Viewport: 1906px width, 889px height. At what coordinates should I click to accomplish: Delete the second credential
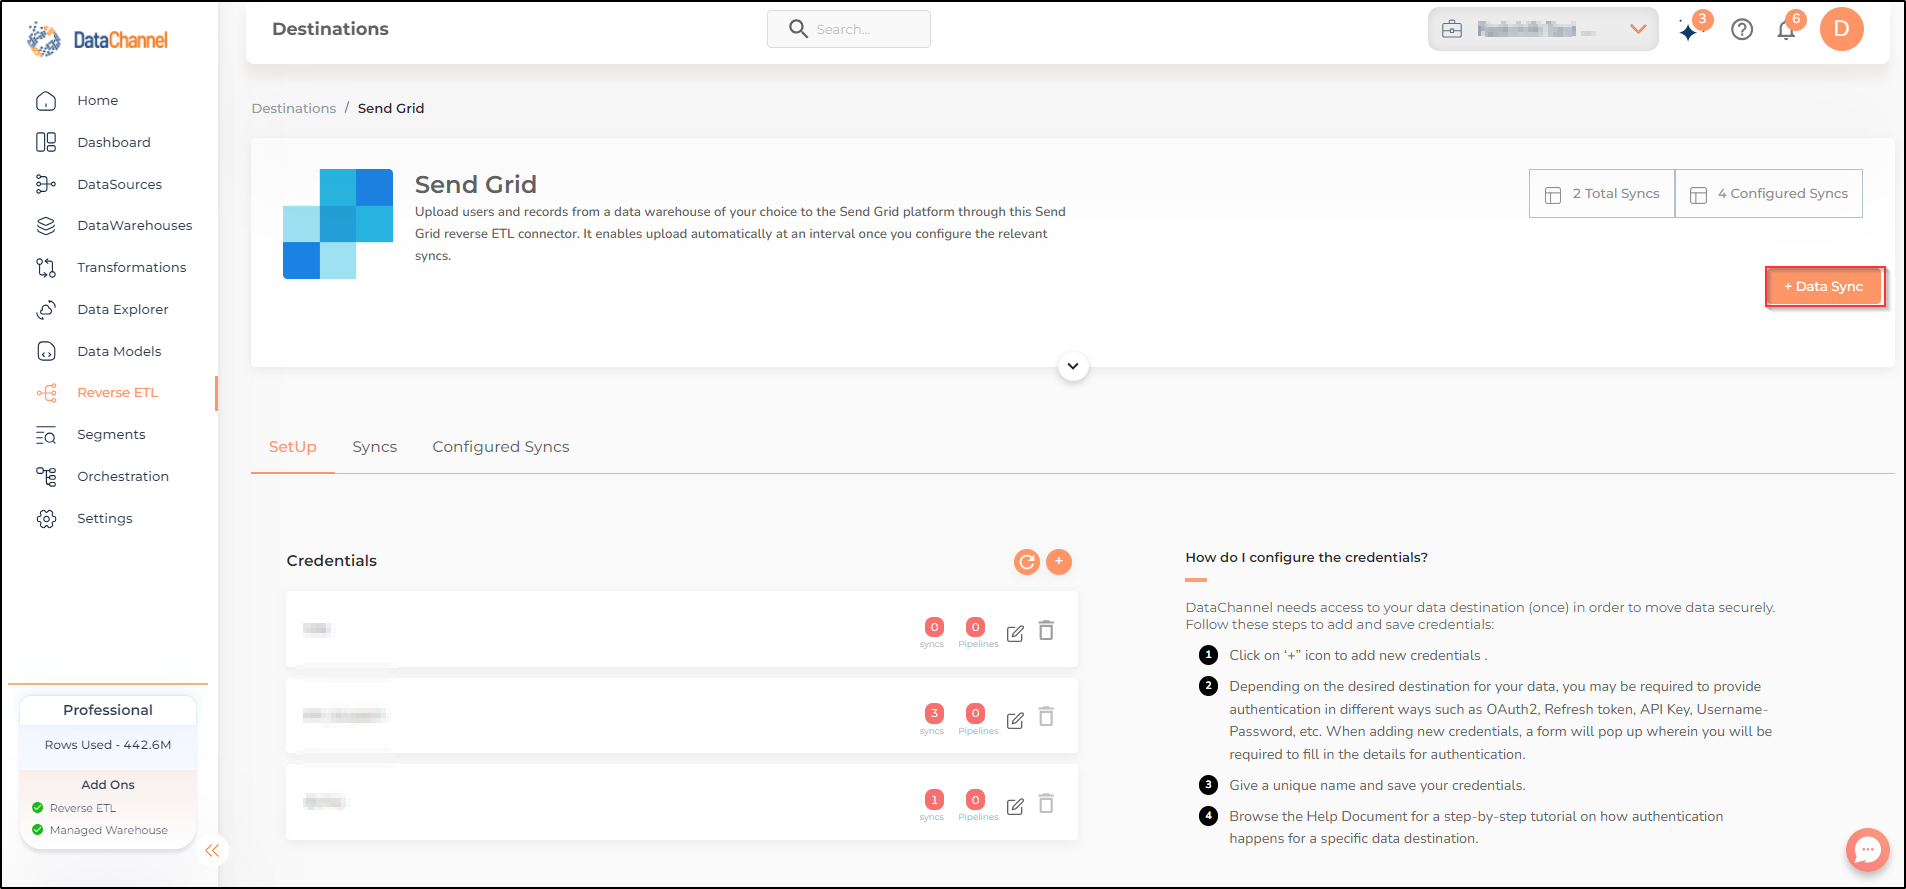pyautogui.click(x=1046, y=717)
